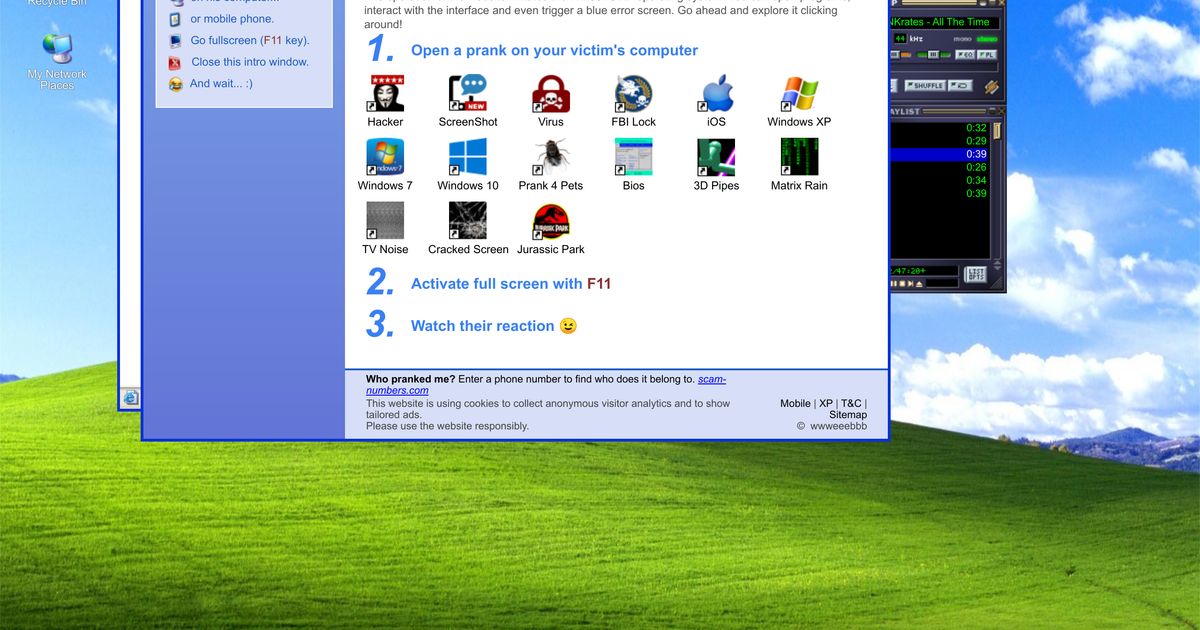
Task: Click the mobile phone icon in sidebar
Action: pos(175,19)
